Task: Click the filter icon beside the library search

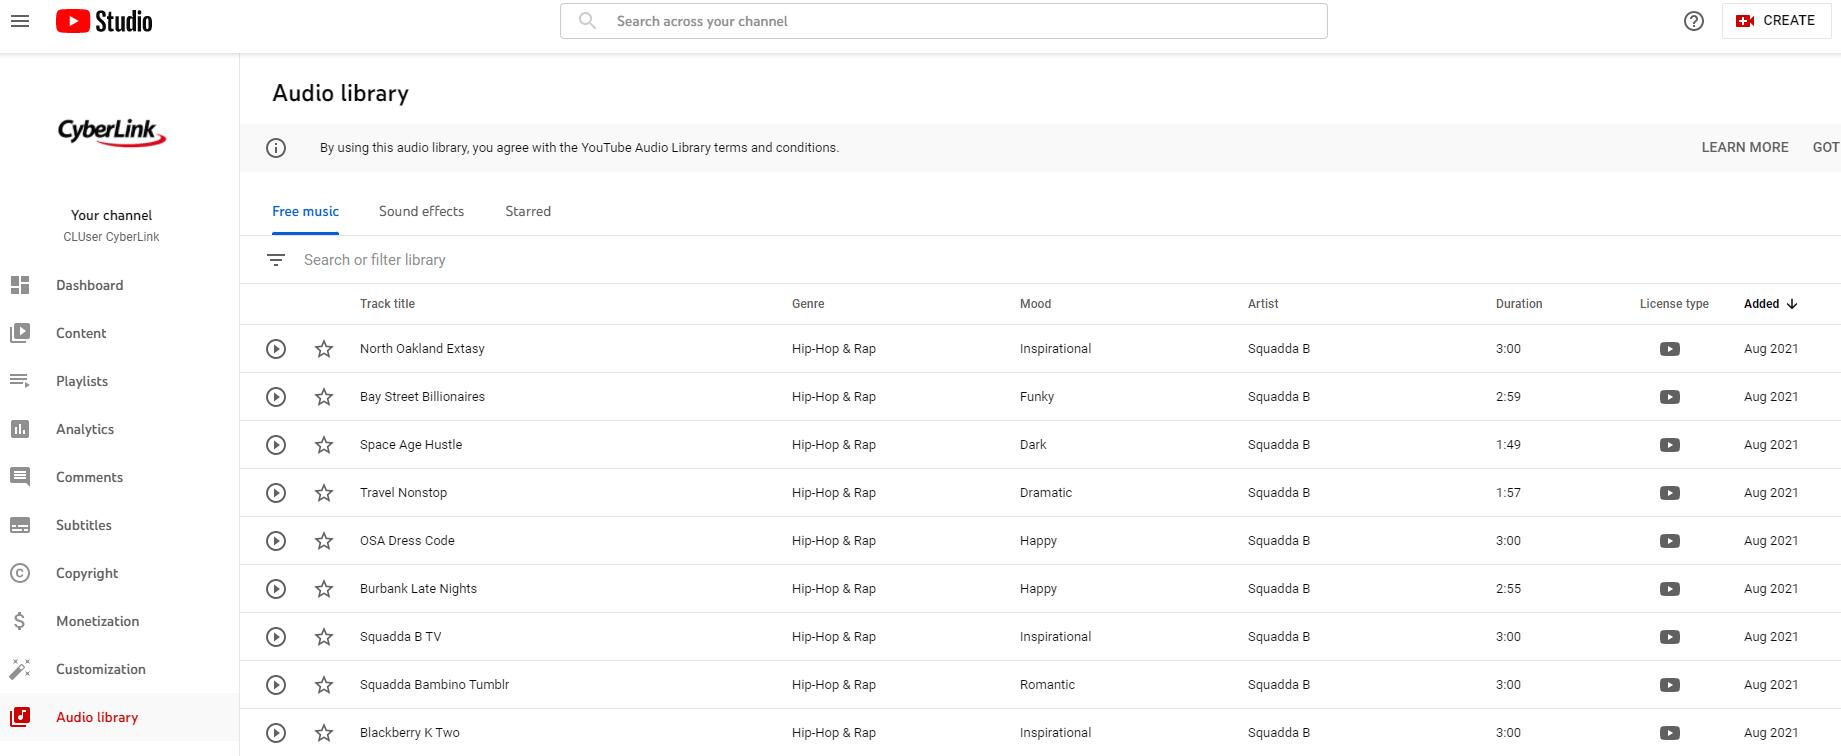Action: click(x=276, y=260)
